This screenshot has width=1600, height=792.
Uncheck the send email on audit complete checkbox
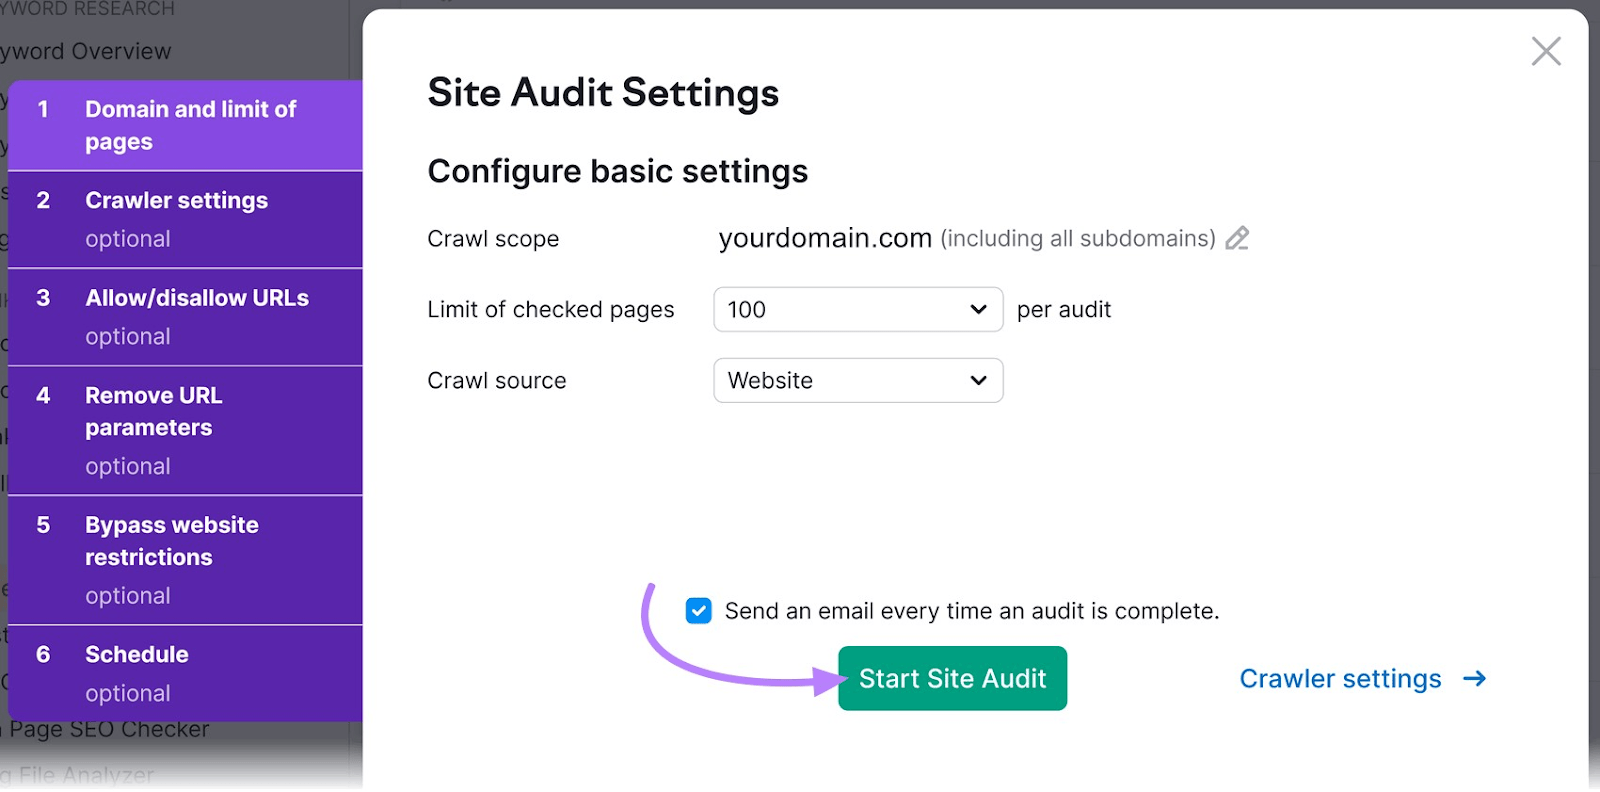(699, 611)
